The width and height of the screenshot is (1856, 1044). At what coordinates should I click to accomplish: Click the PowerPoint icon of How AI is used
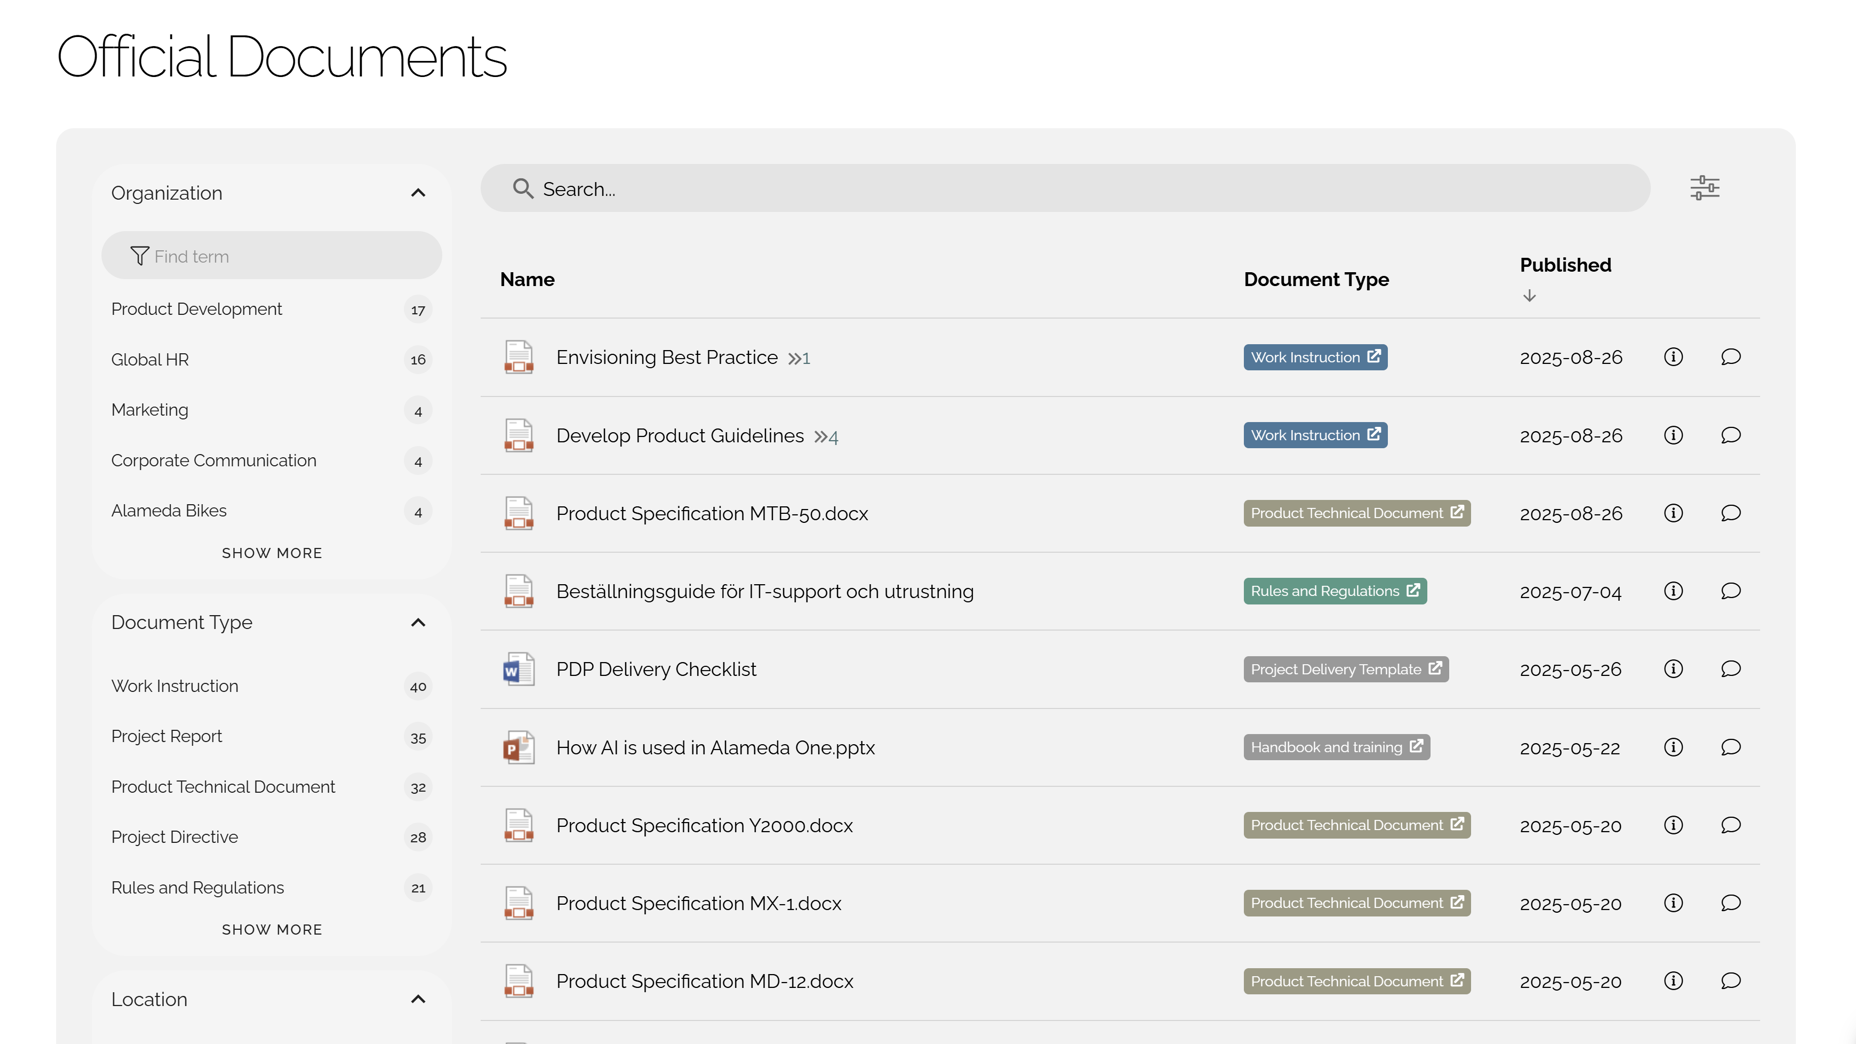pos(518,747)
